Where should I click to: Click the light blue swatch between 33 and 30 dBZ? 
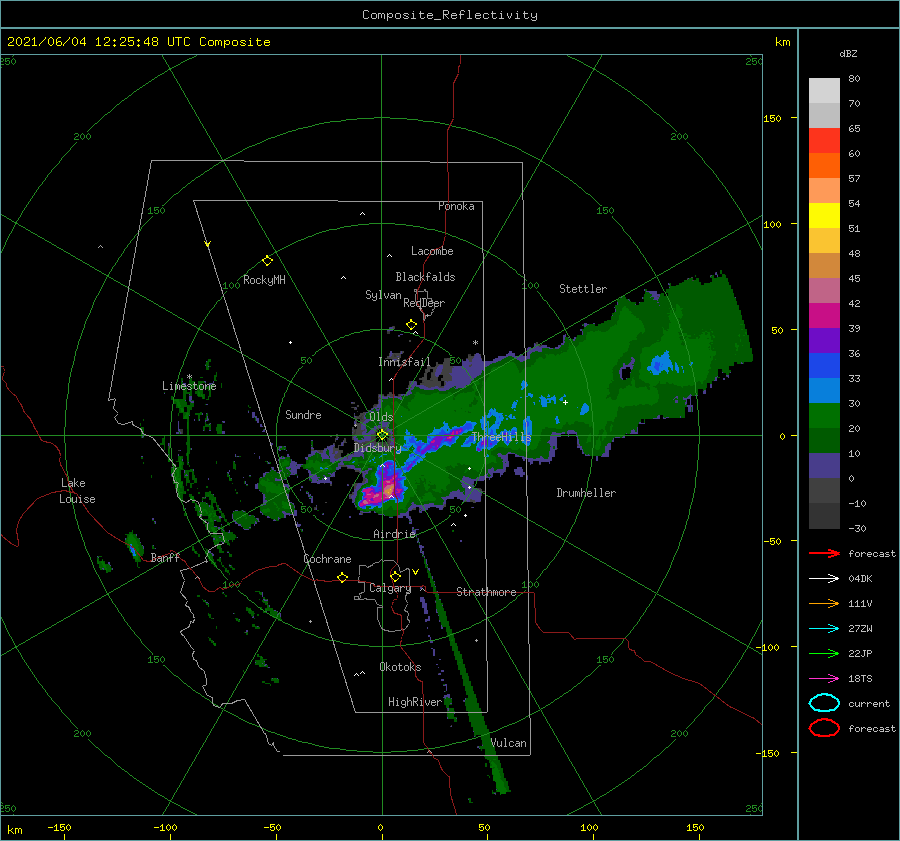coord(824,390)
